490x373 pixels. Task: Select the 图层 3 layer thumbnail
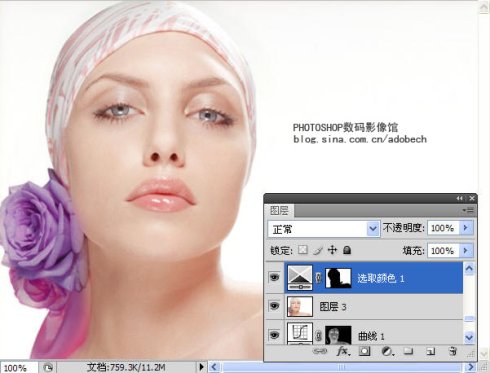300,306
